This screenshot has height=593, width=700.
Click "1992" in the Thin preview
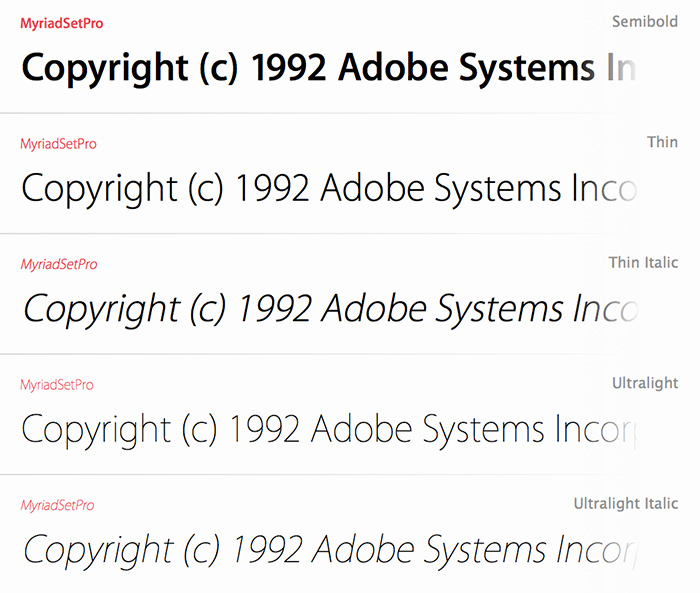coord(272,188)
